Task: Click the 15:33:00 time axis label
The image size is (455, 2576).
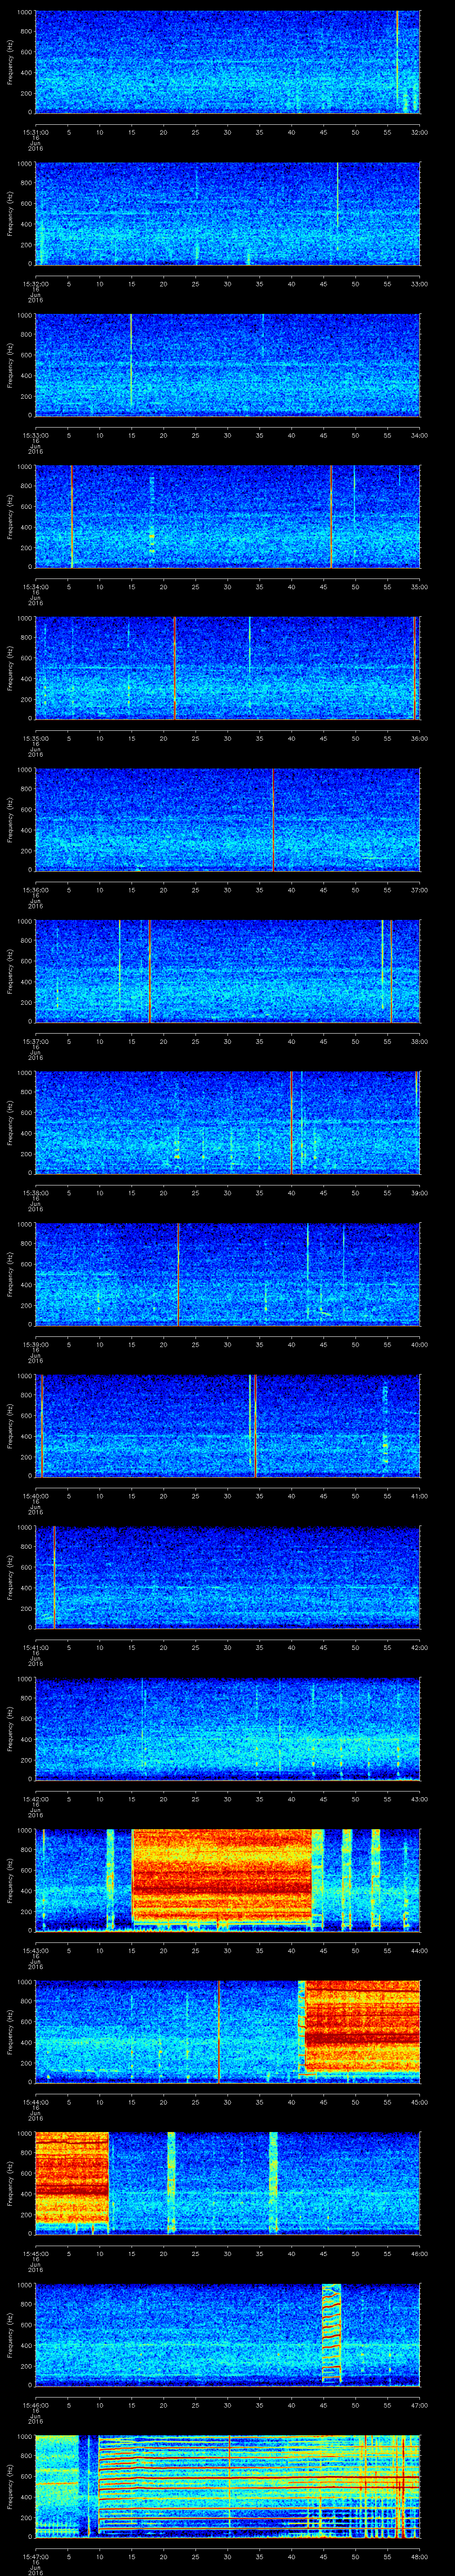Action: point(35,435)
